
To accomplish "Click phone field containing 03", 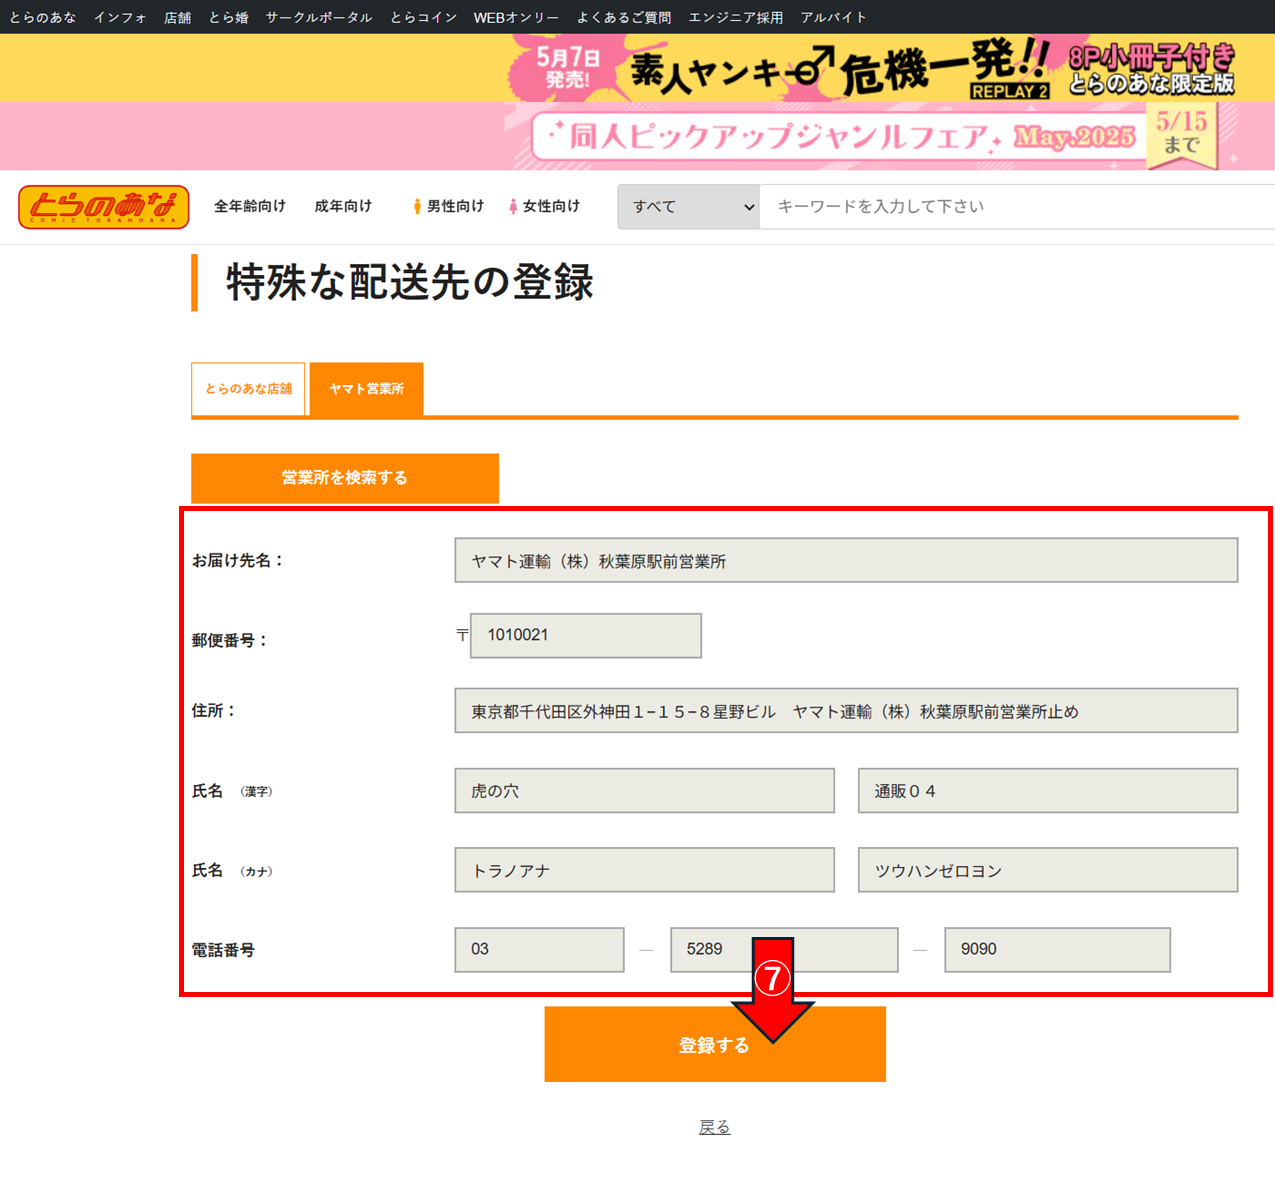I will pos(540,950).
